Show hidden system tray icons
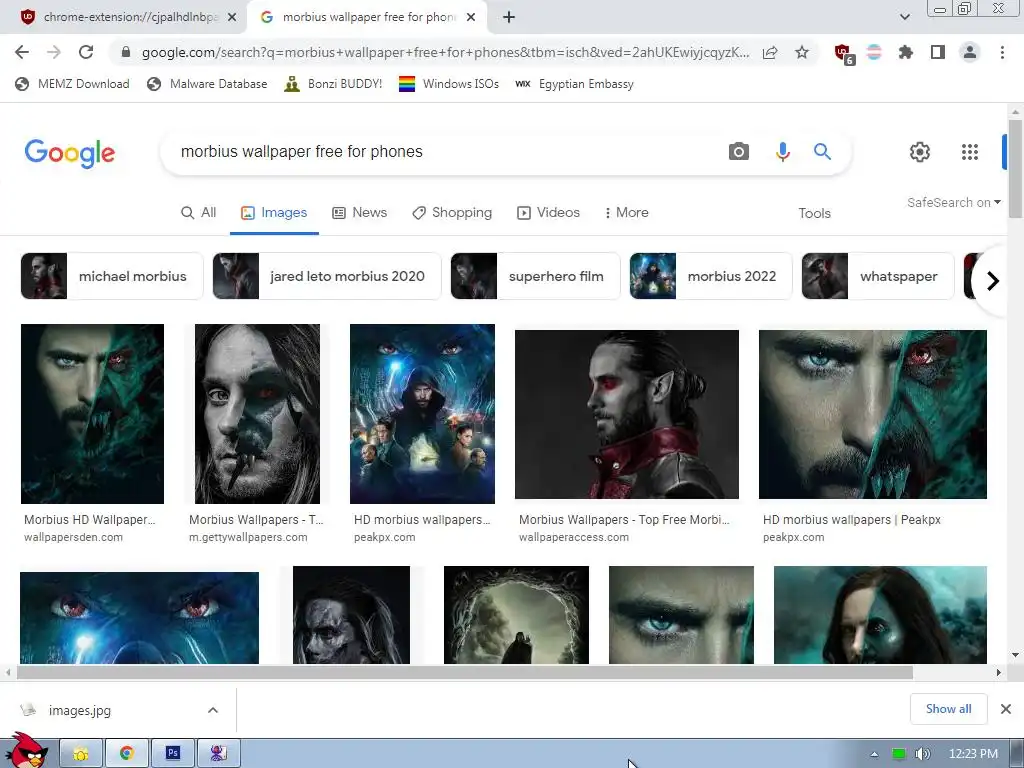This screenshot has width=1024, height=768. pos(874,754)
